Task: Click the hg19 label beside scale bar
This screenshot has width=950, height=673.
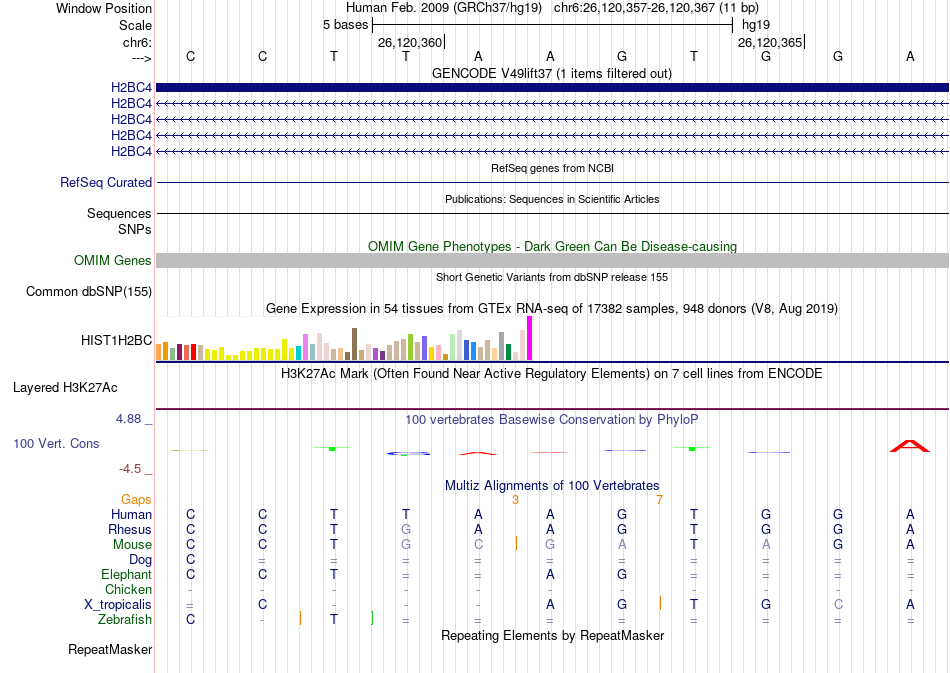Action: click(x=756, y=25)
